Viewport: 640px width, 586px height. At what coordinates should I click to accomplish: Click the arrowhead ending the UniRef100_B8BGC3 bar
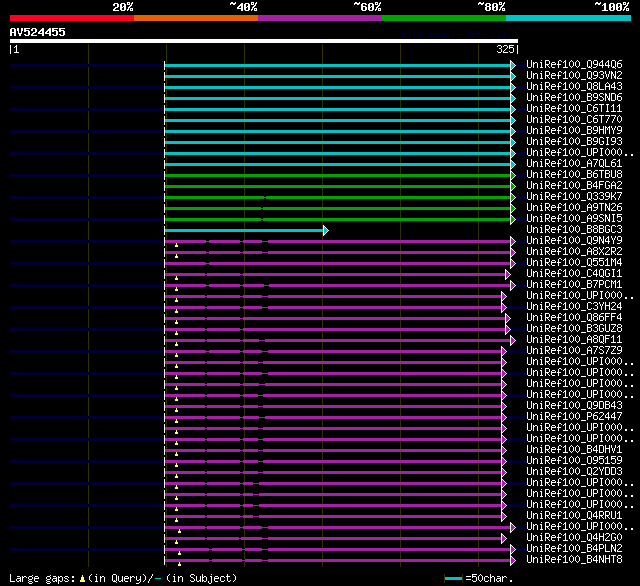pos(326,231)
